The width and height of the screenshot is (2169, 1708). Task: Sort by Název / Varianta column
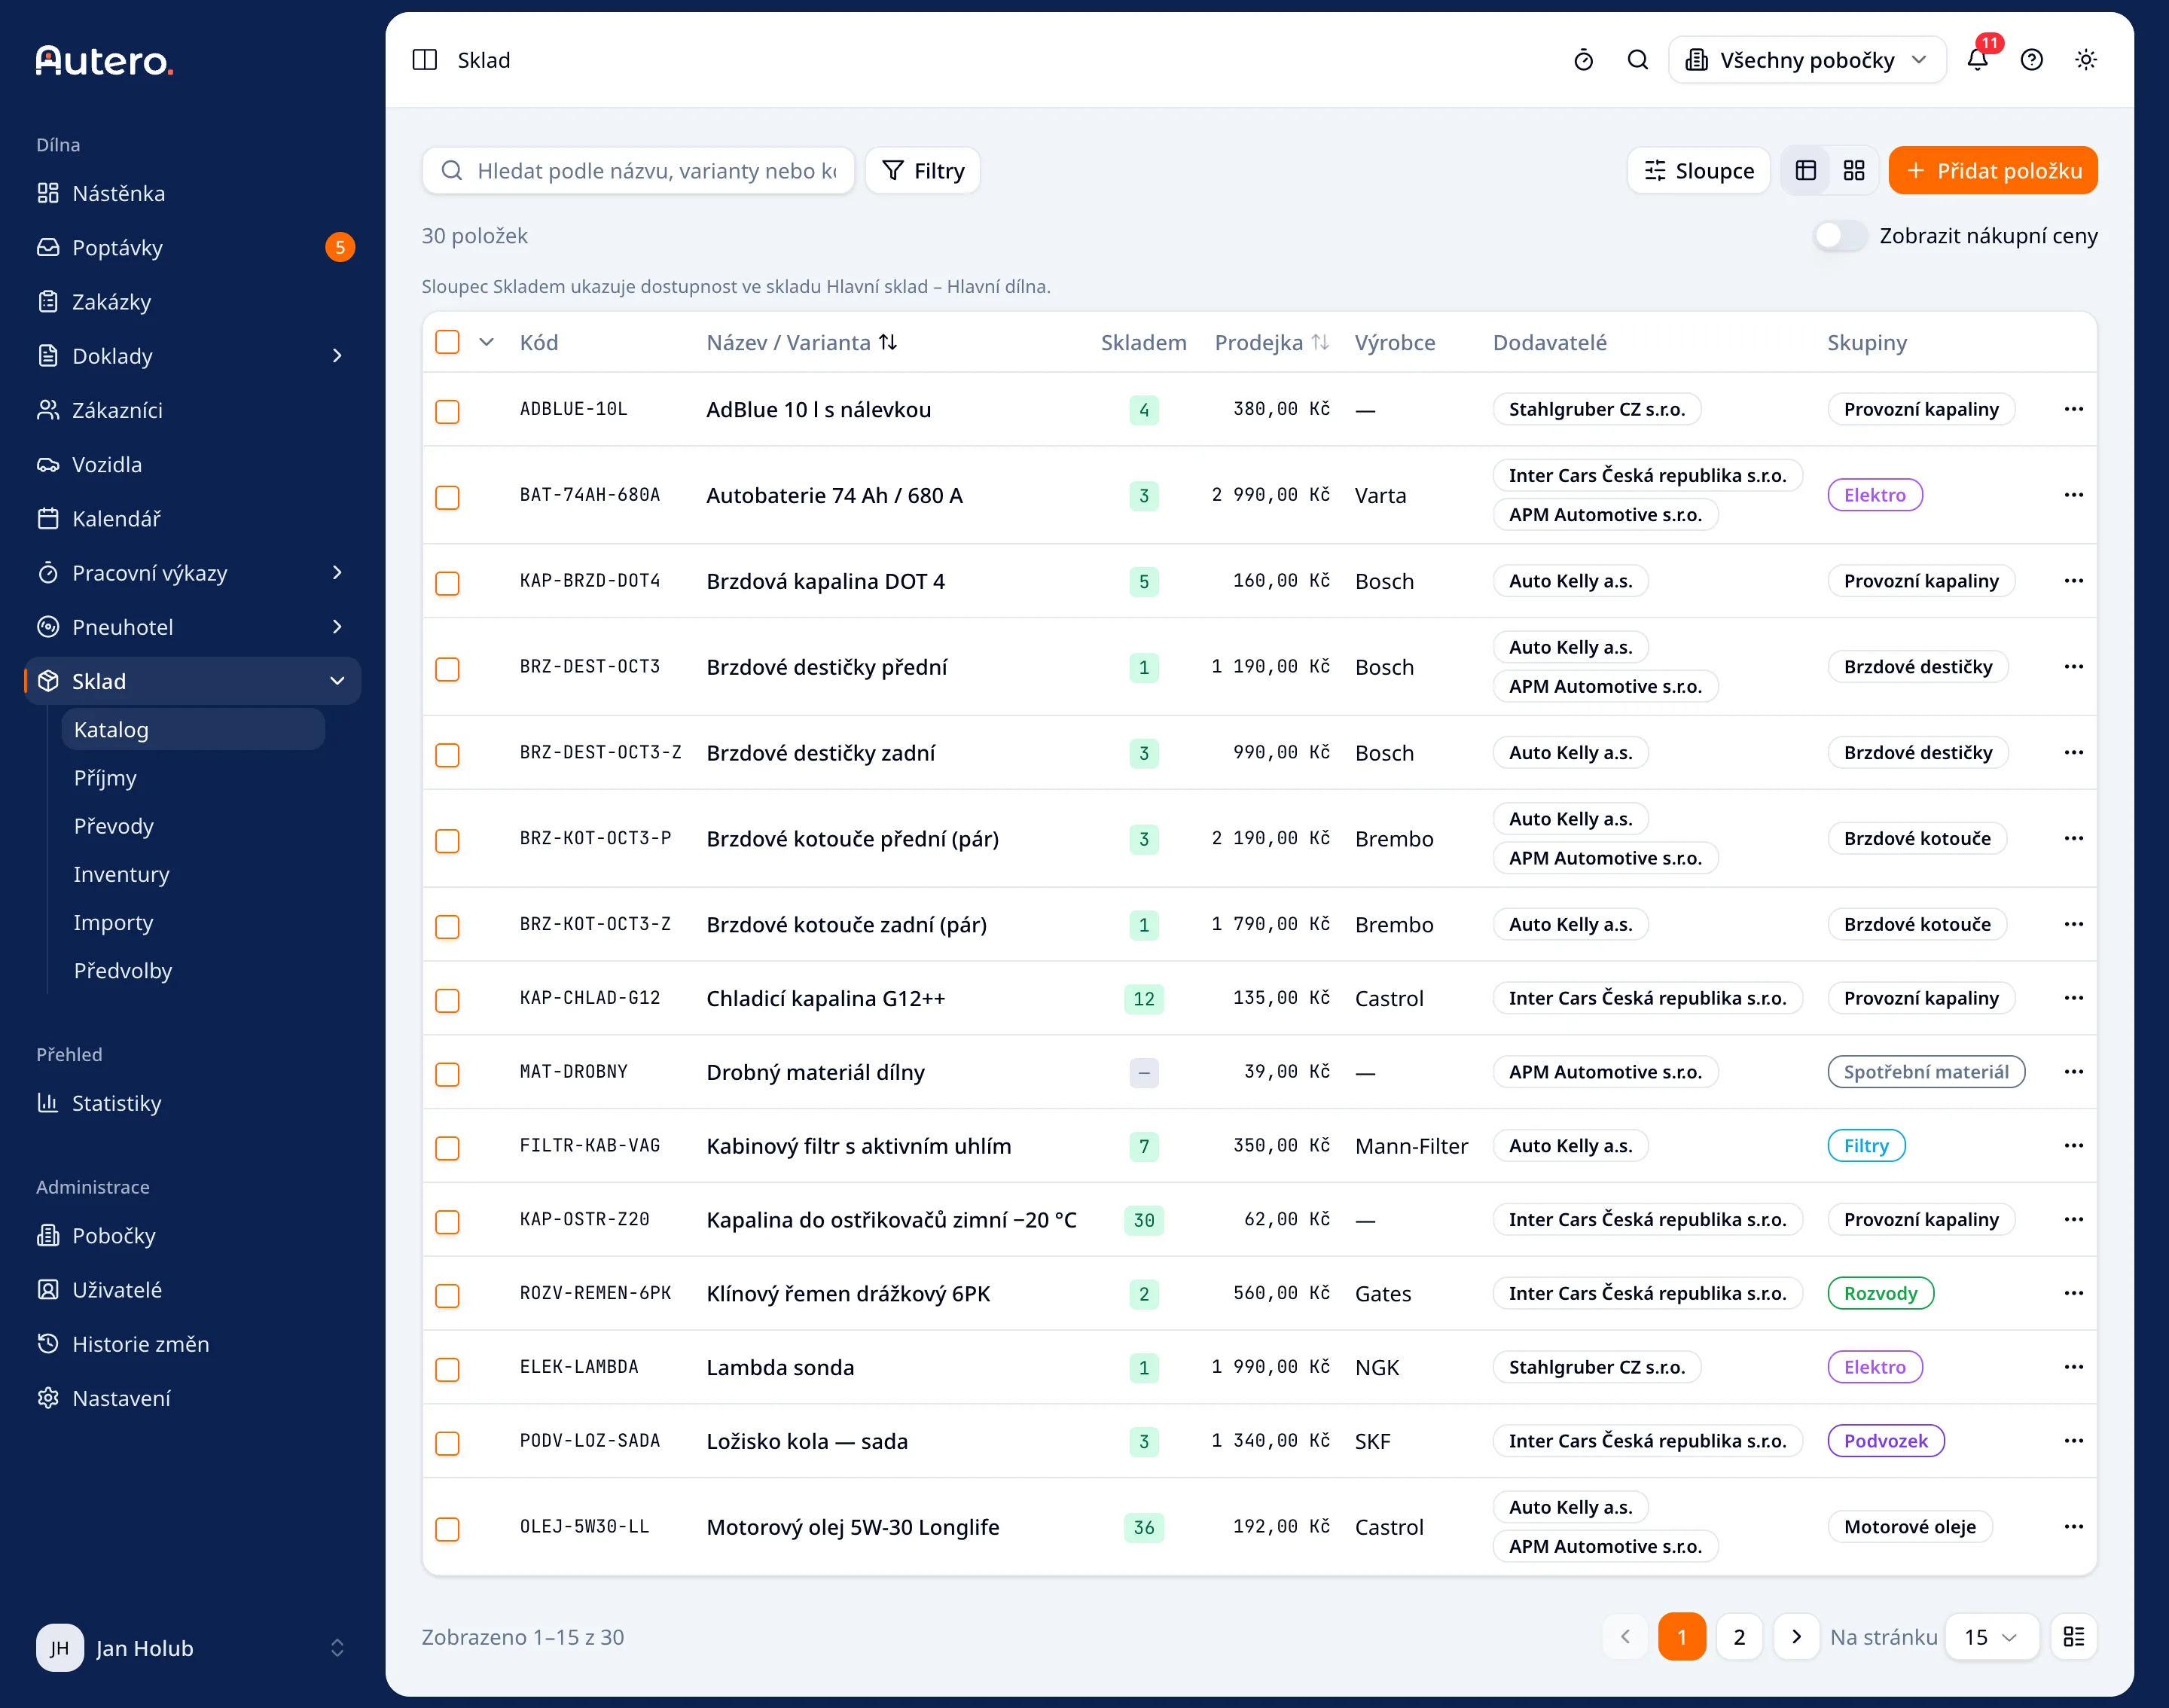801,342
